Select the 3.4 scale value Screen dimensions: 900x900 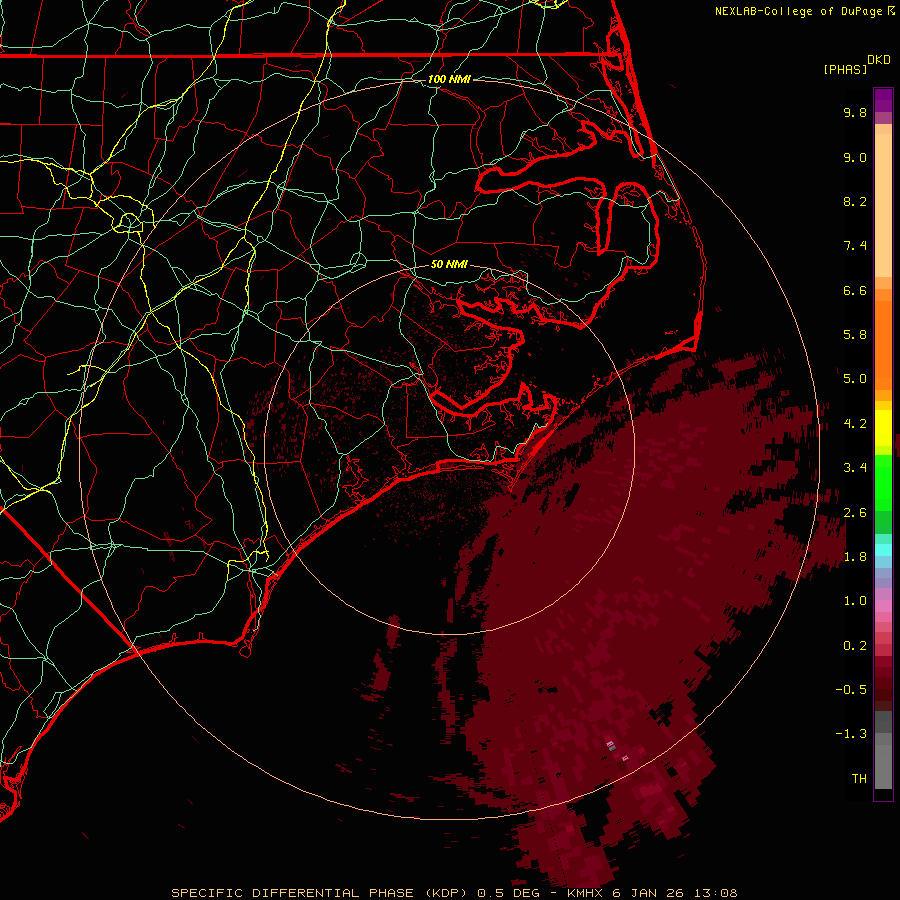(855, 468)
